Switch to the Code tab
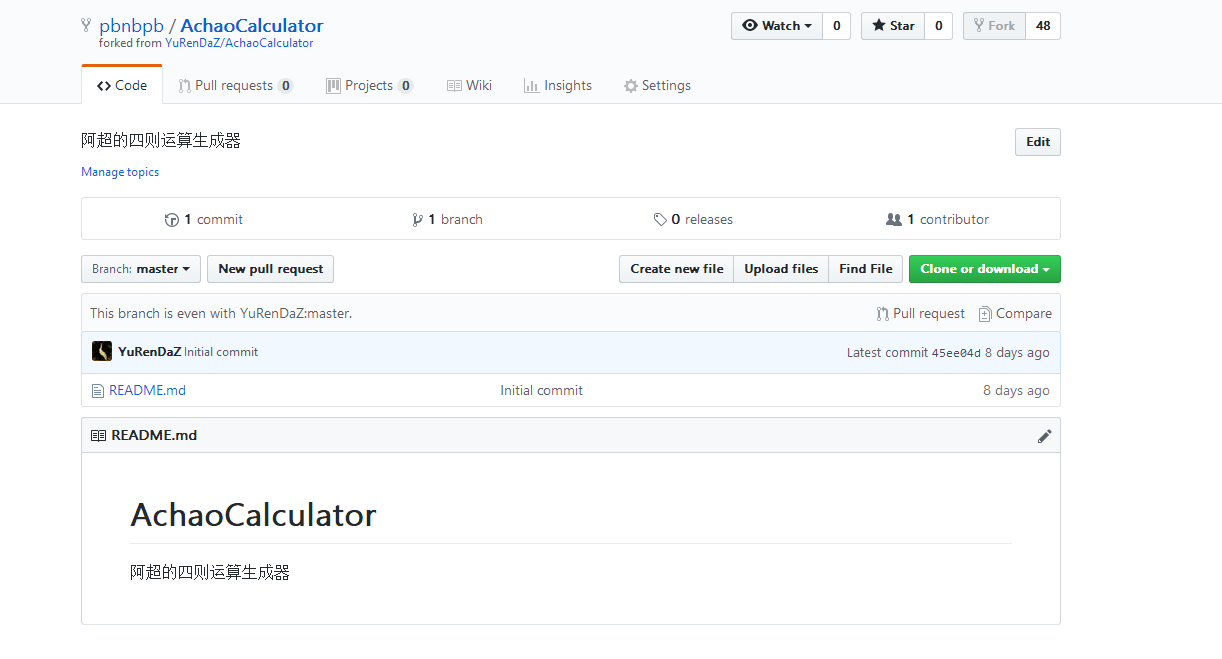 (122, 85)
